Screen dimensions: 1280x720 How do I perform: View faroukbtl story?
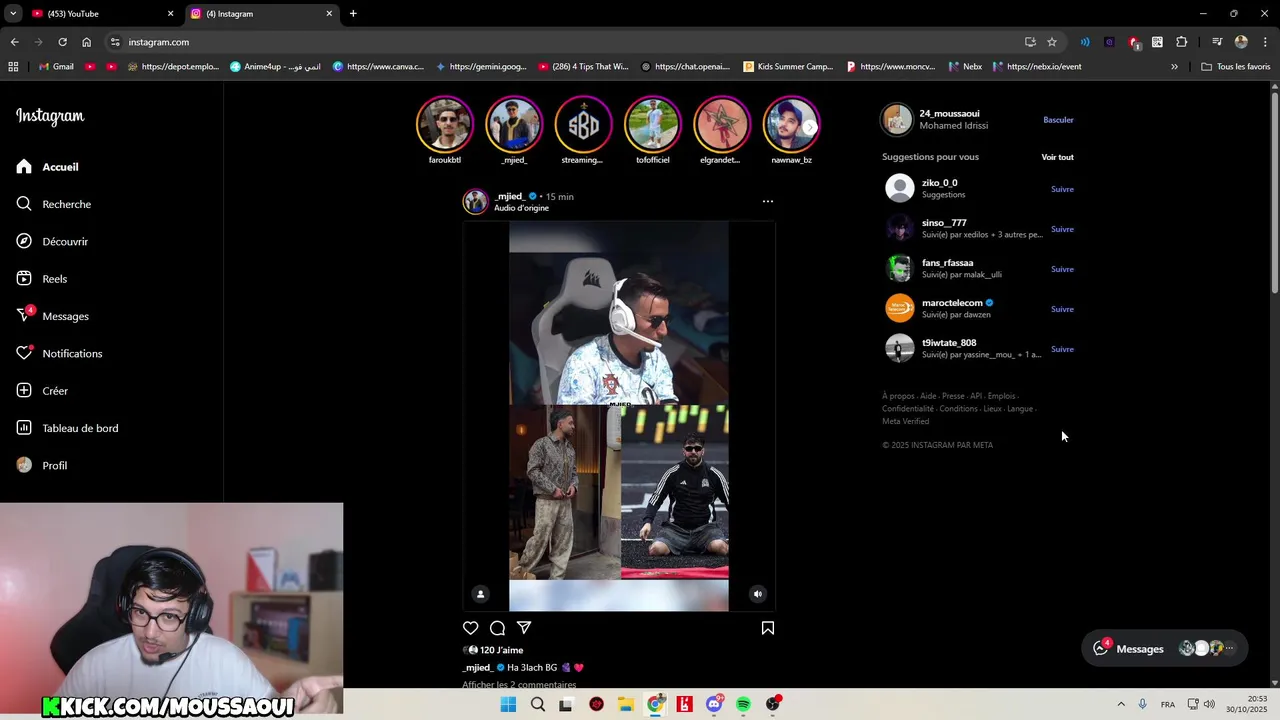445,124
